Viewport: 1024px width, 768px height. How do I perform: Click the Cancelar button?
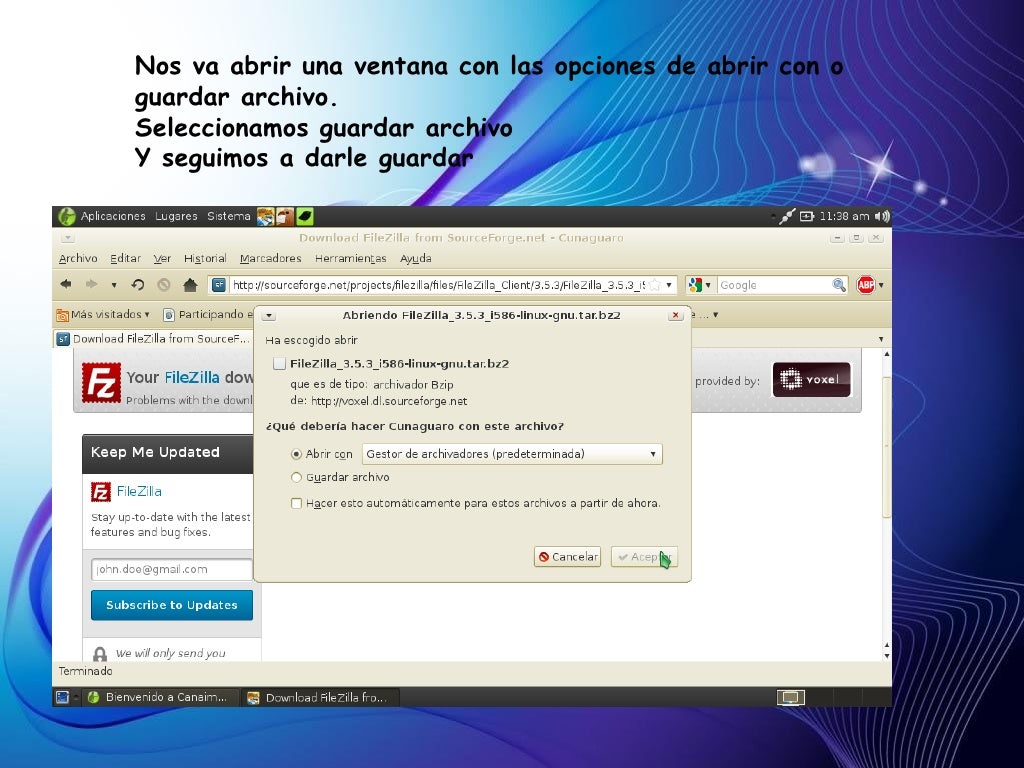[x=568, y=557]
